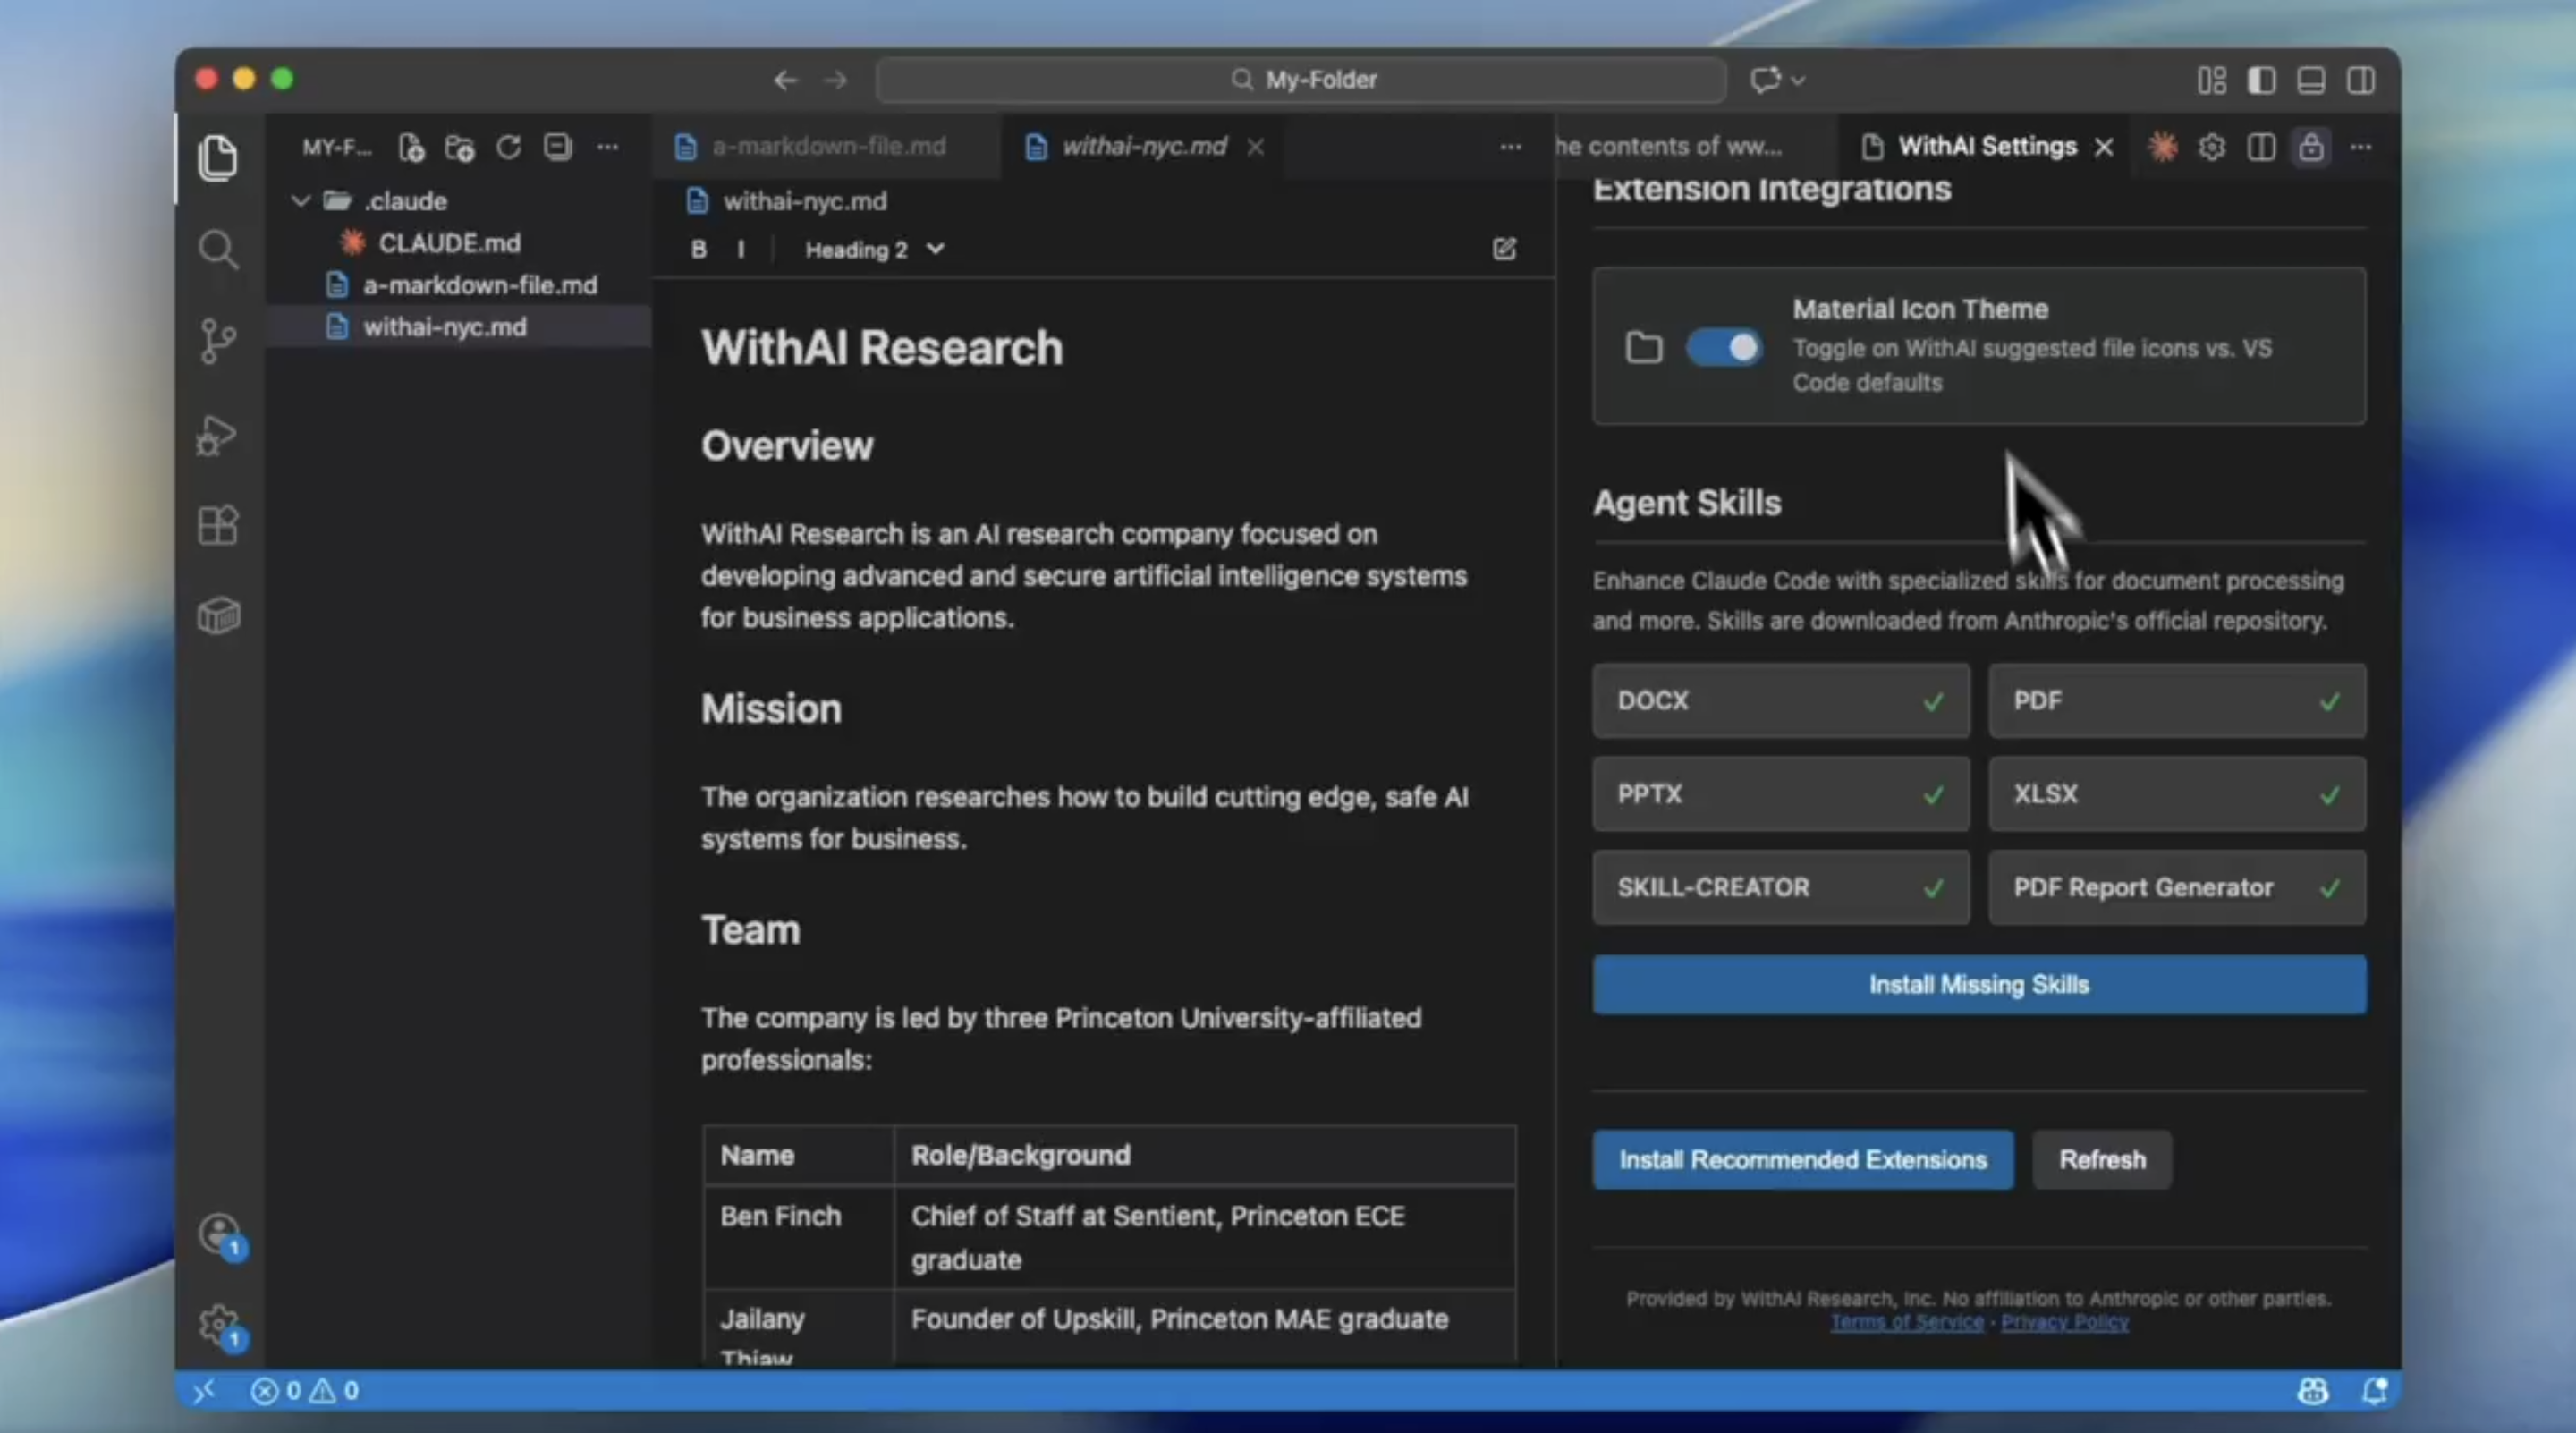Switch to the withai-nyc.md tab
This screenshot has width=2576, height=1433.
[x=1145, y=146]
